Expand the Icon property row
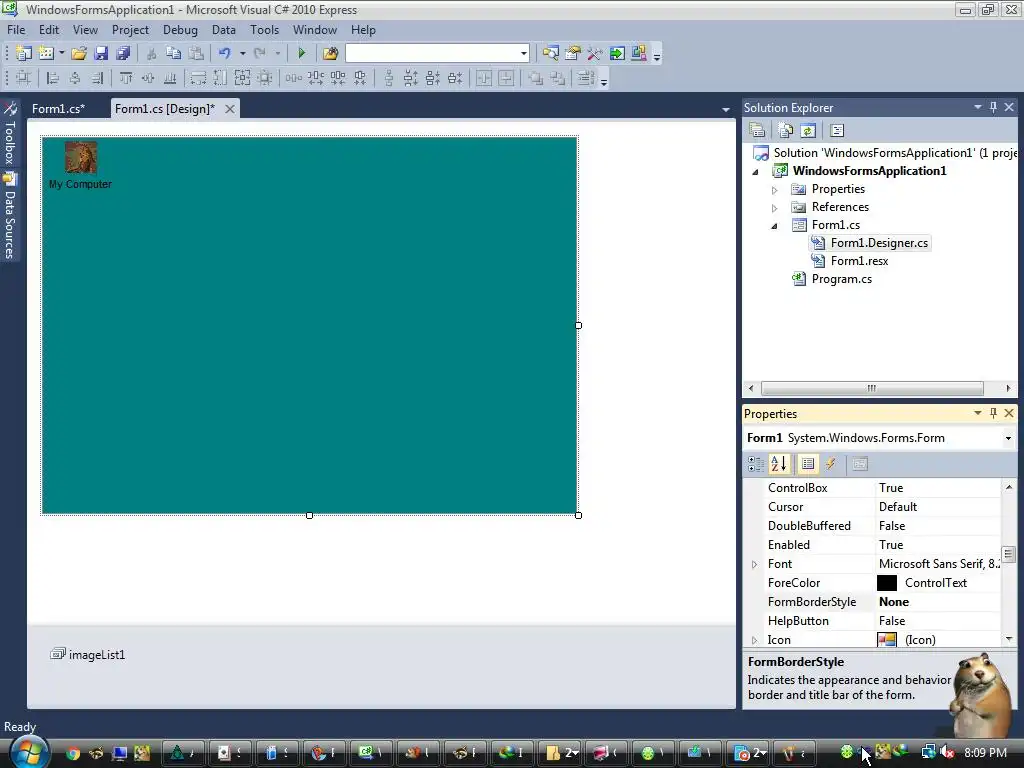This screenshot has height=768, width=1024. coord(754,640)
